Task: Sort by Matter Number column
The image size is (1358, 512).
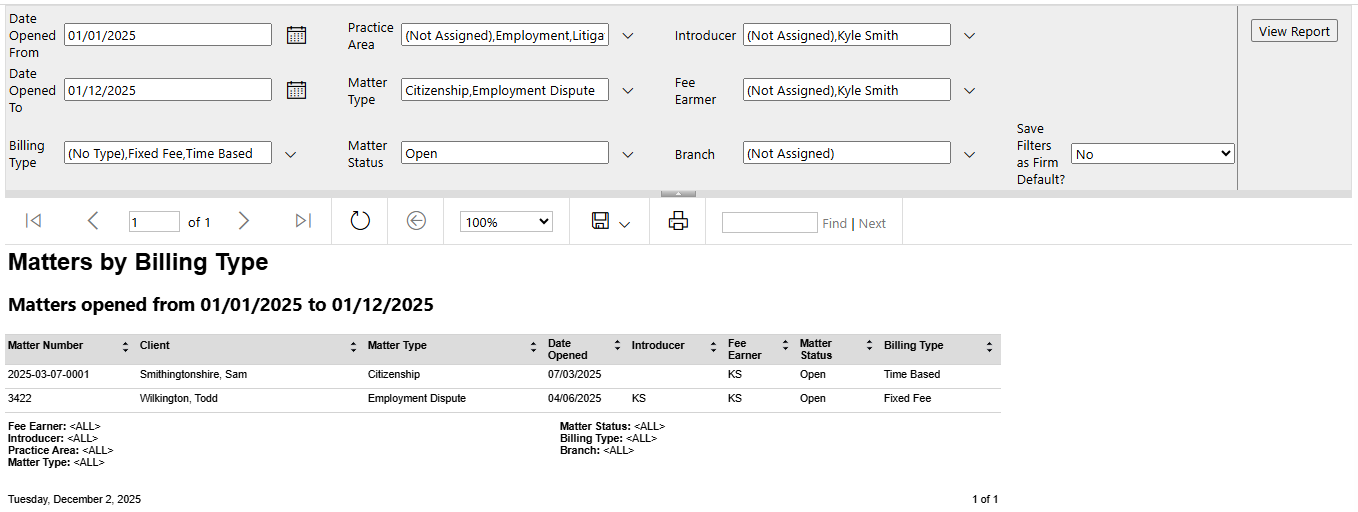Action: click(x=125, y=347)
